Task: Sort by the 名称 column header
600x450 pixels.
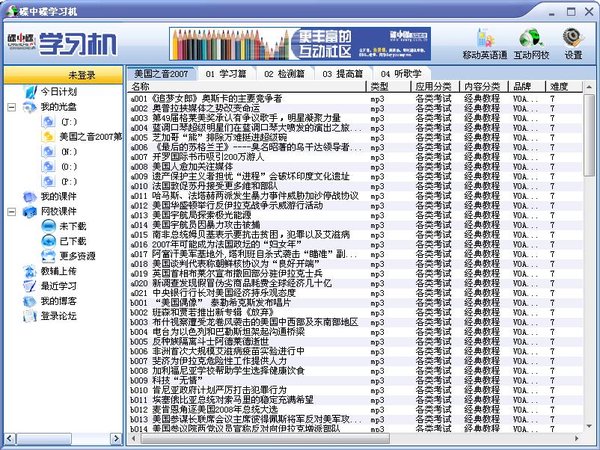Action: [x=247, y=86]
